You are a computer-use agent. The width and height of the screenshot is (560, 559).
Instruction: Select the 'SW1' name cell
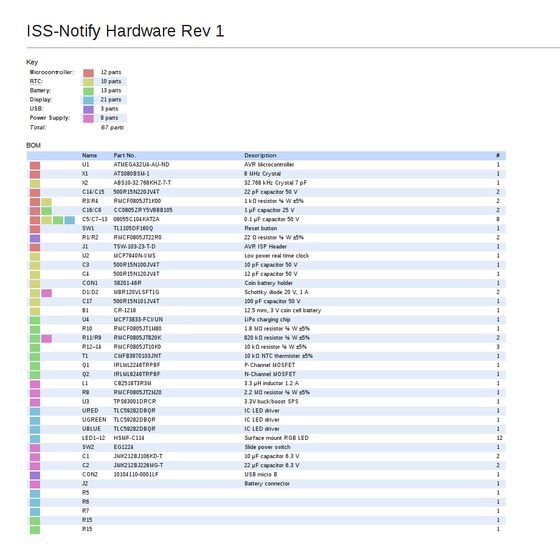click(x=88, y=228)
